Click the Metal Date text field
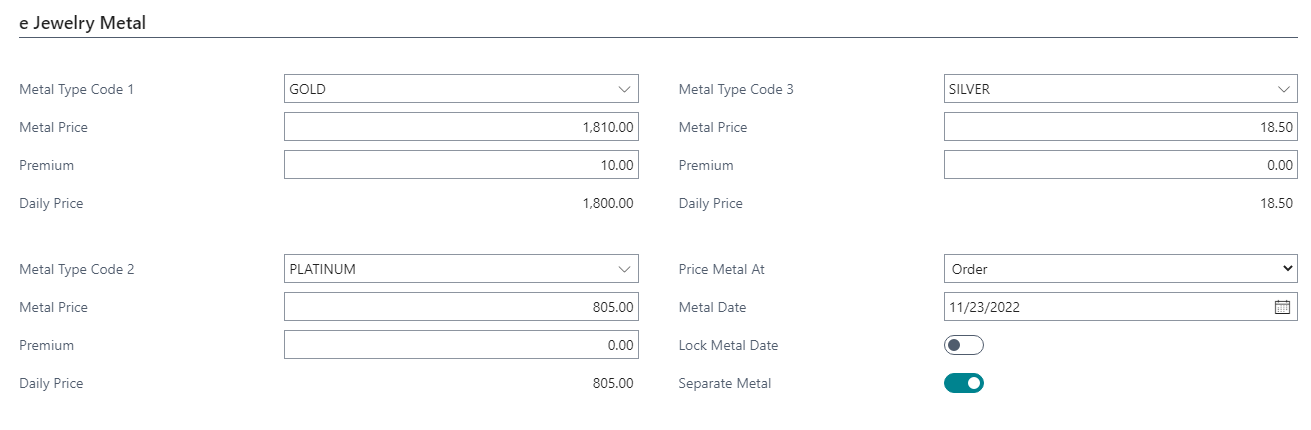The image size is (1311, 430). [x=1100, y=307]
